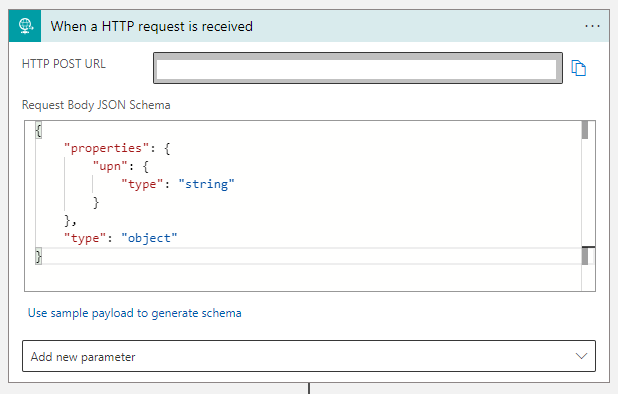Click the trigger title 'When a HTTP request is received'
This screenshot has width=619, height=394.
[x=152, y=26]
